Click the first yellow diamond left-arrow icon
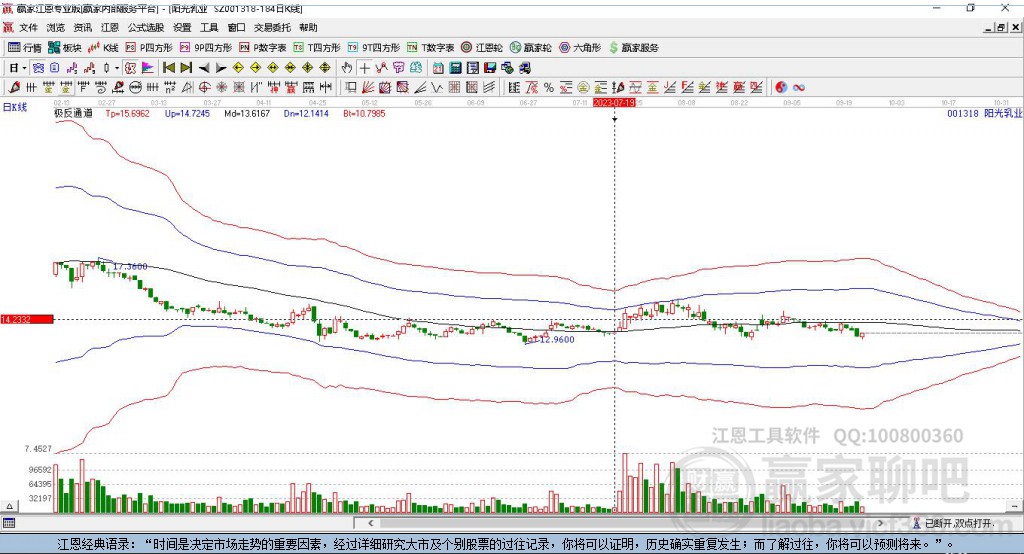The image size is (1024, 554). (x=238, y=68)
